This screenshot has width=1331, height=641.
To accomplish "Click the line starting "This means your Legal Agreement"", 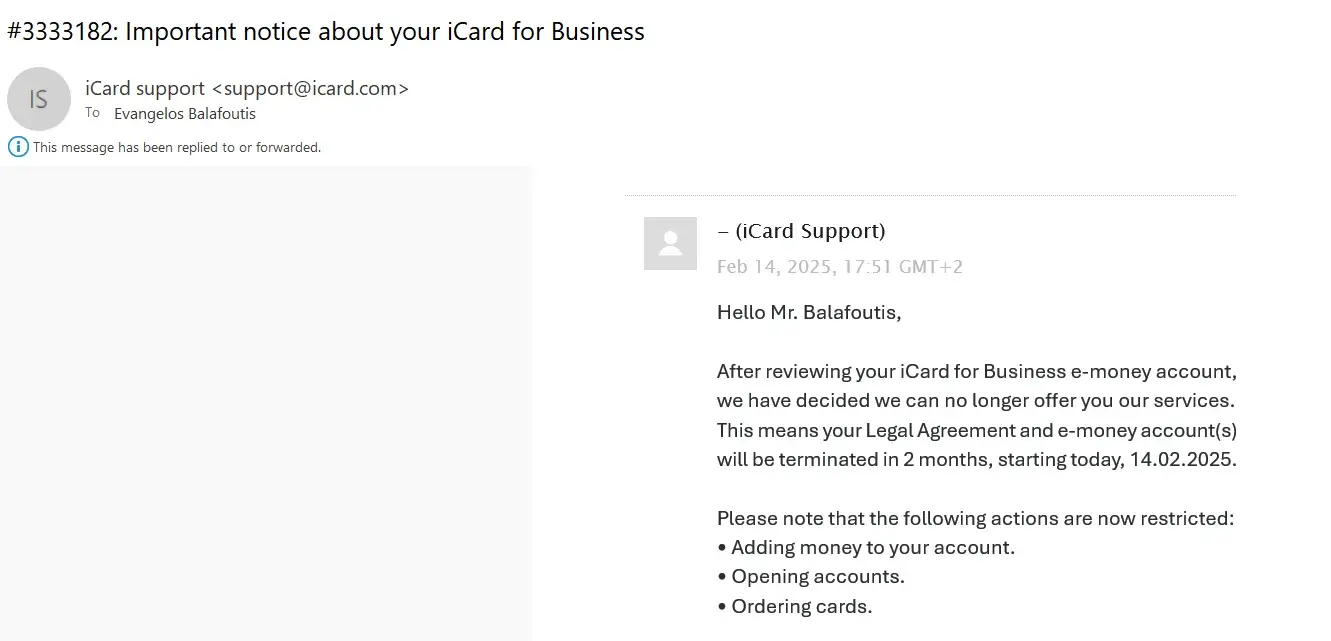I will [976, 431].
